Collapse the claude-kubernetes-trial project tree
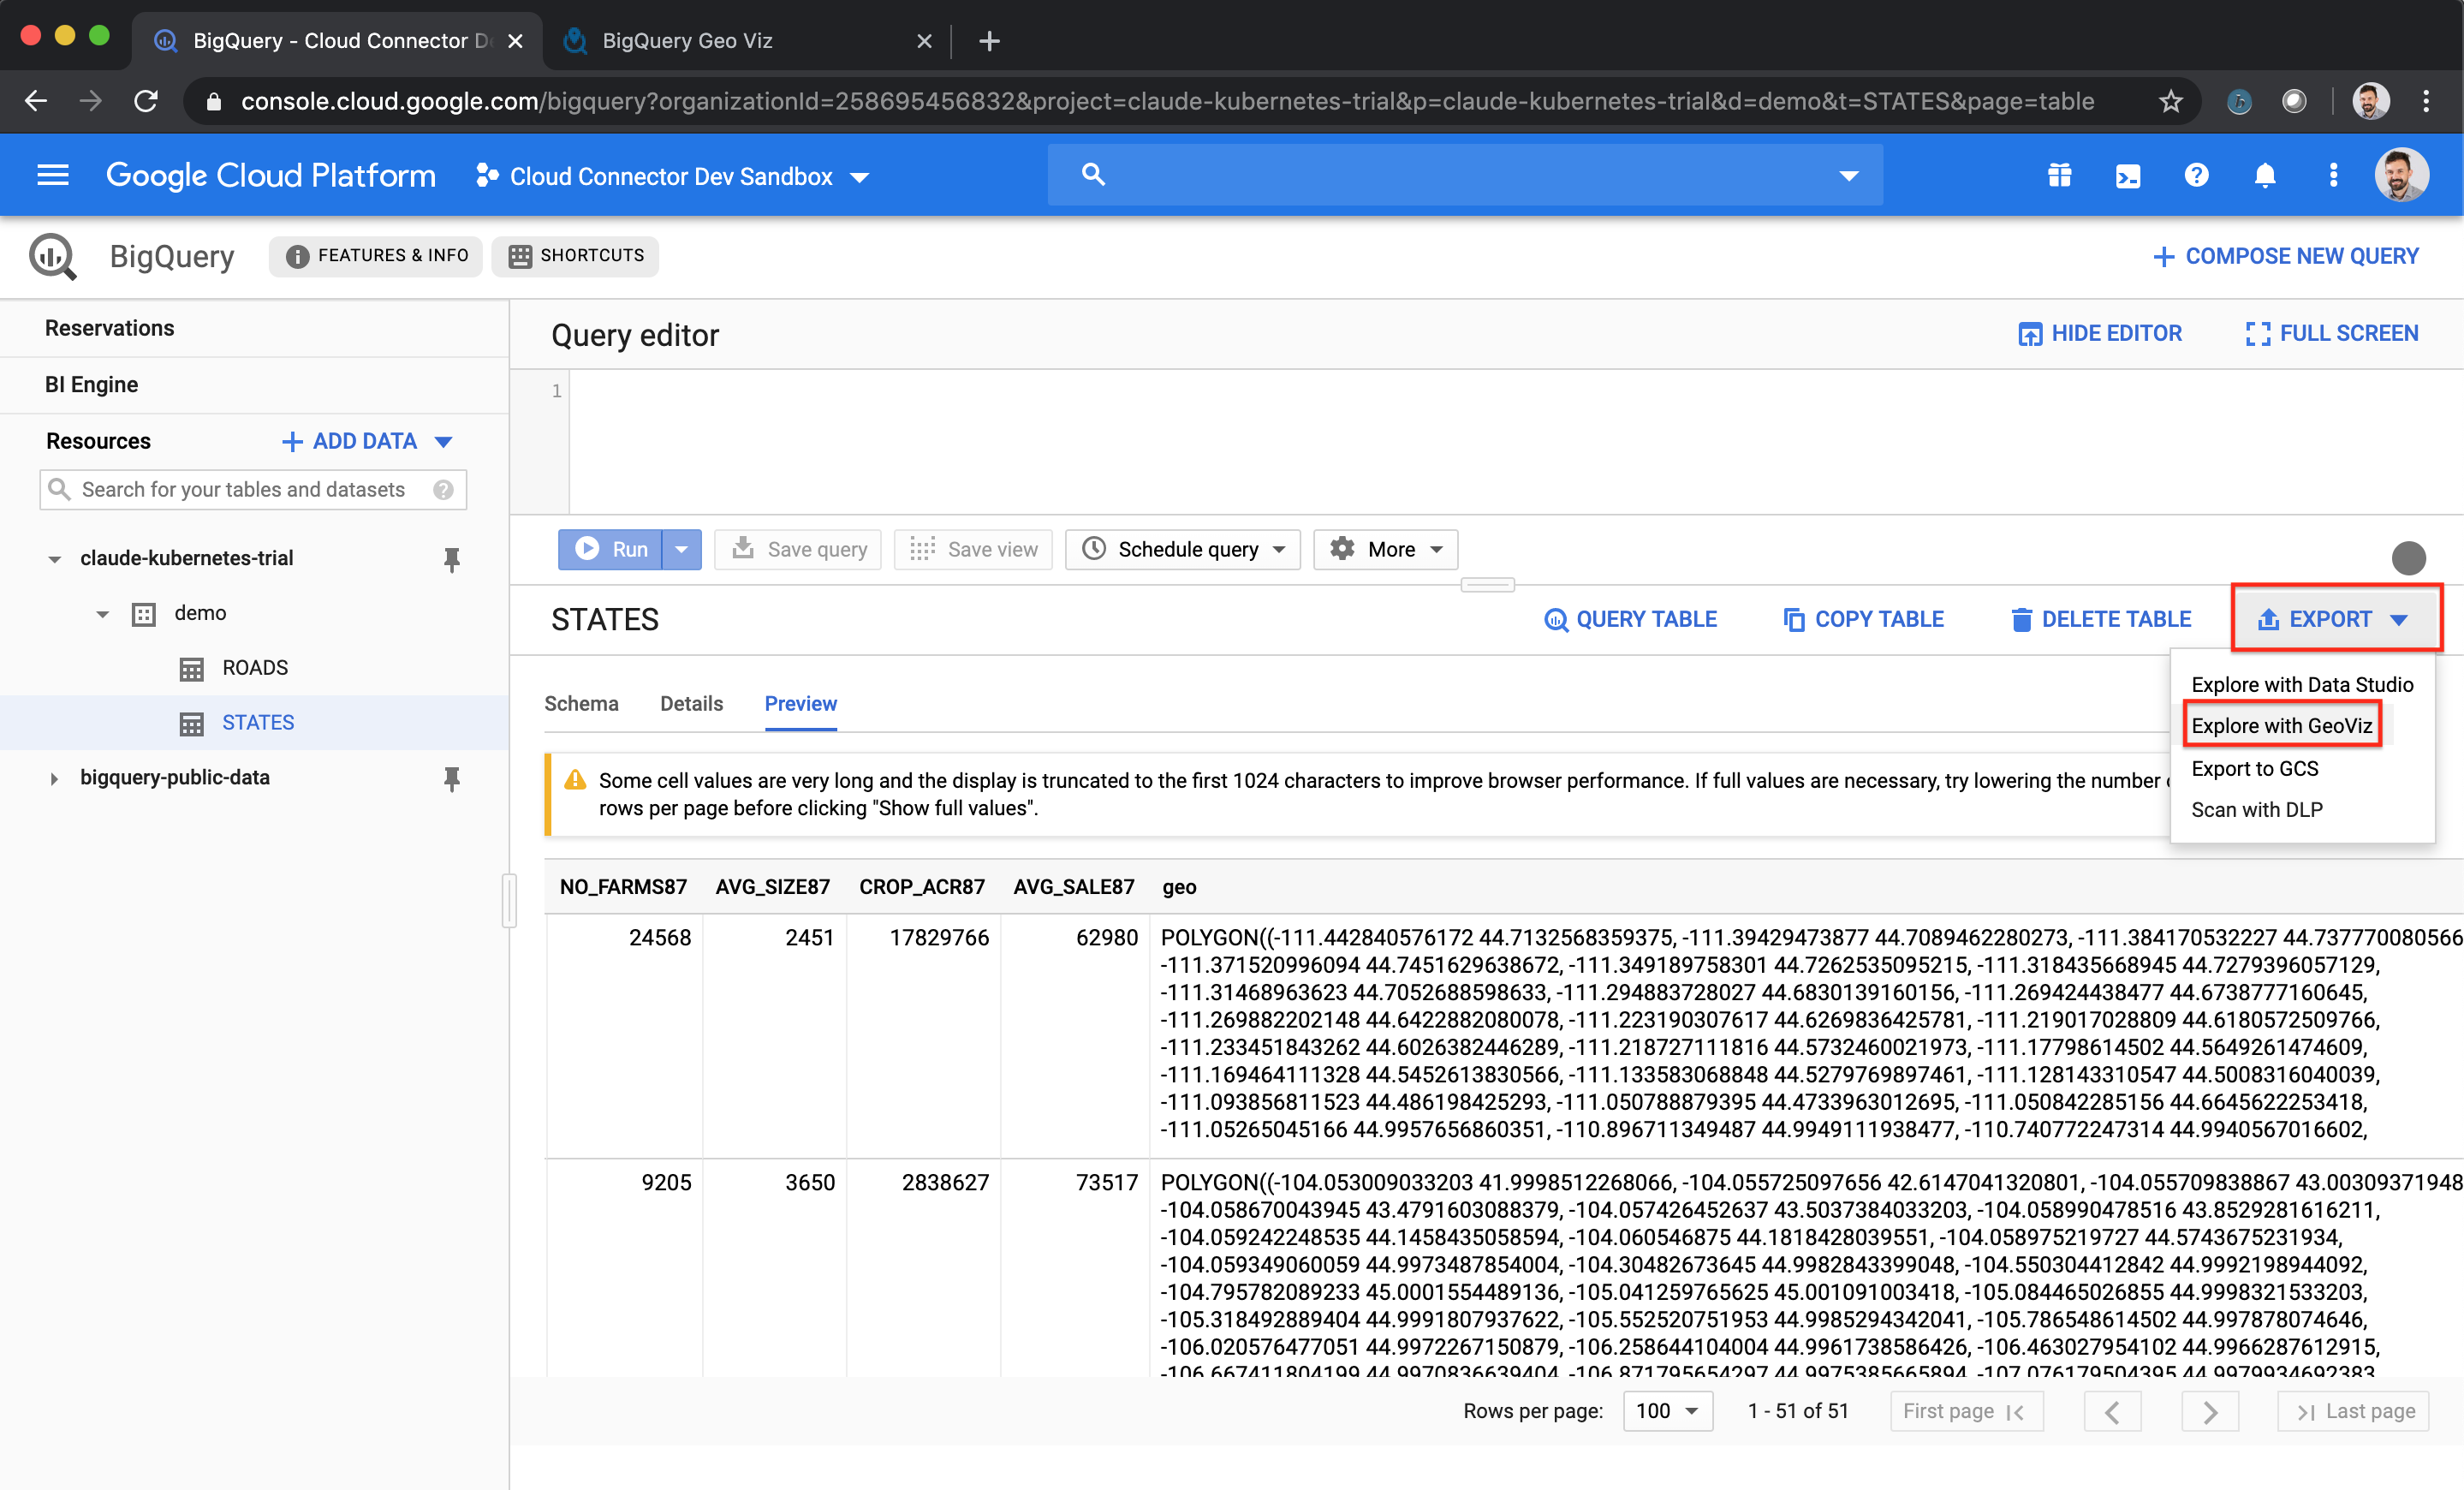Image resolution: width=2464 pixels, height=1490 pixels. point(55,559)
